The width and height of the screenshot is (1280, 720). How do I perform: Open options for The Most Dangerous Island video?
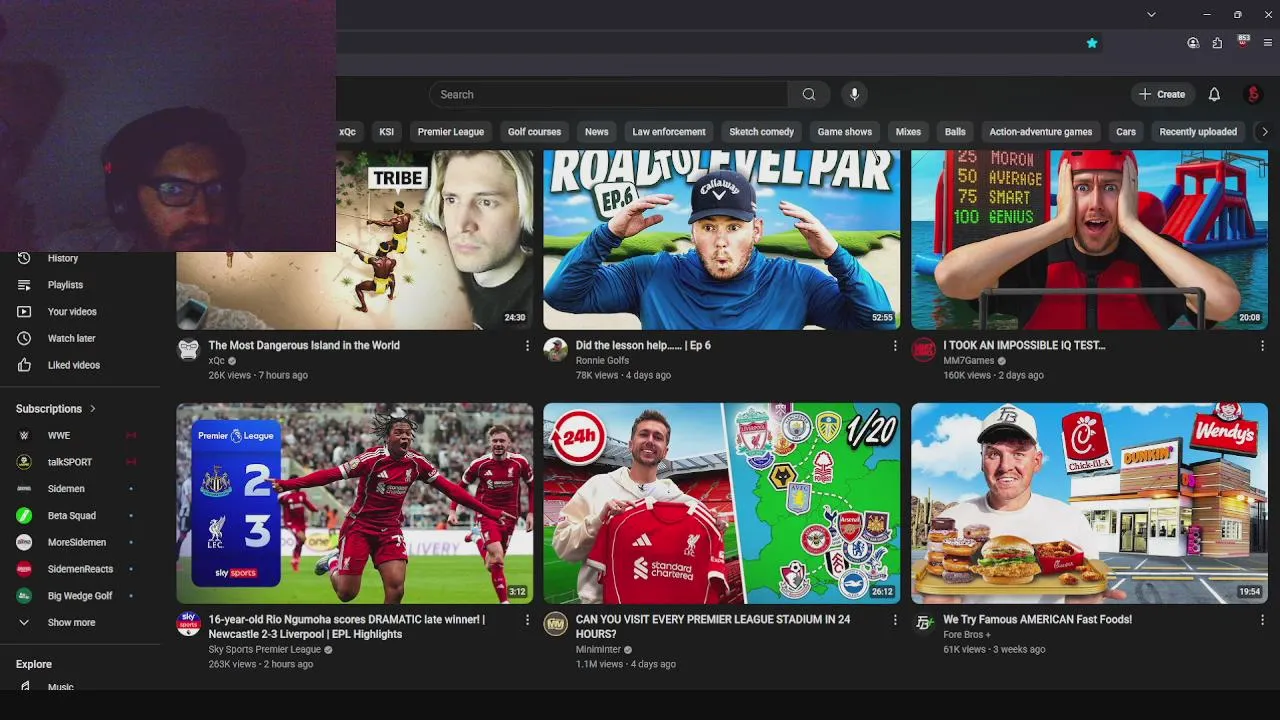527,346
